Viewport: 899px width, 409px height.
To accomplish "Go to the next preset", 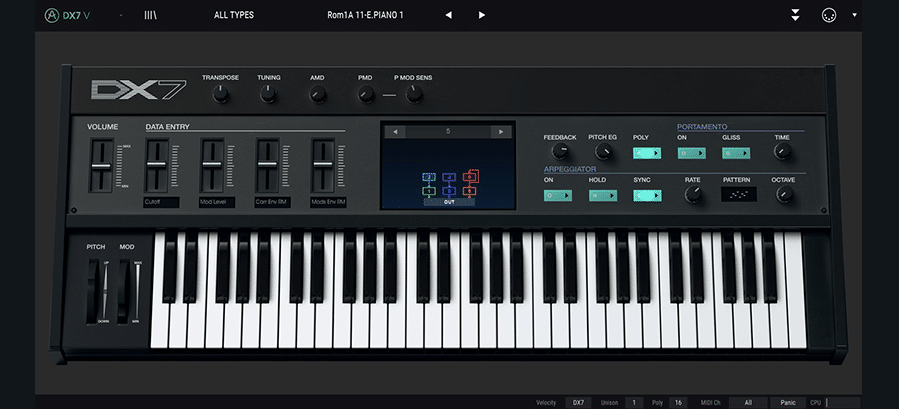I will 482,15.
